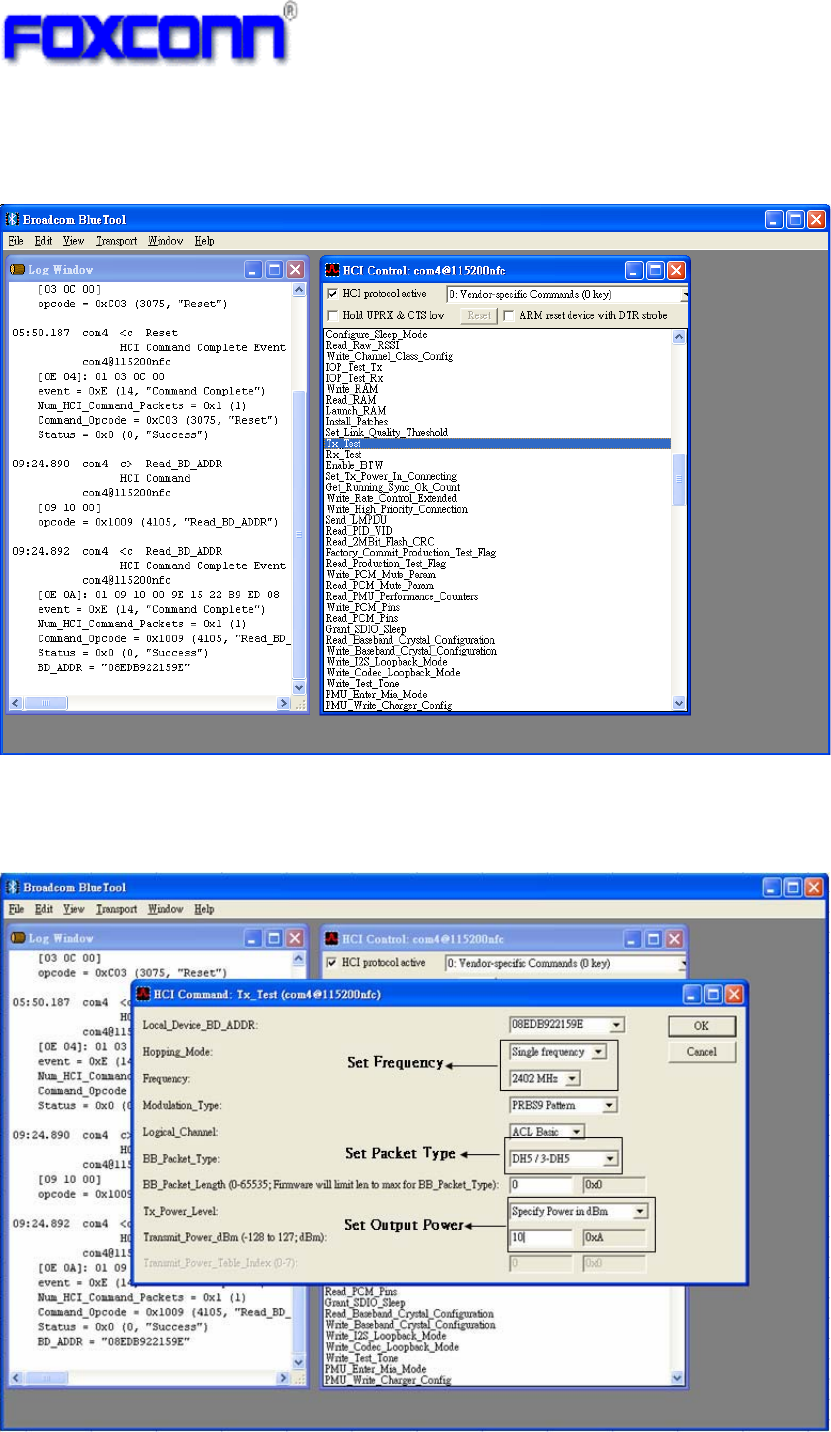Click the BB_Packet_Length decimal input field

543,1185
